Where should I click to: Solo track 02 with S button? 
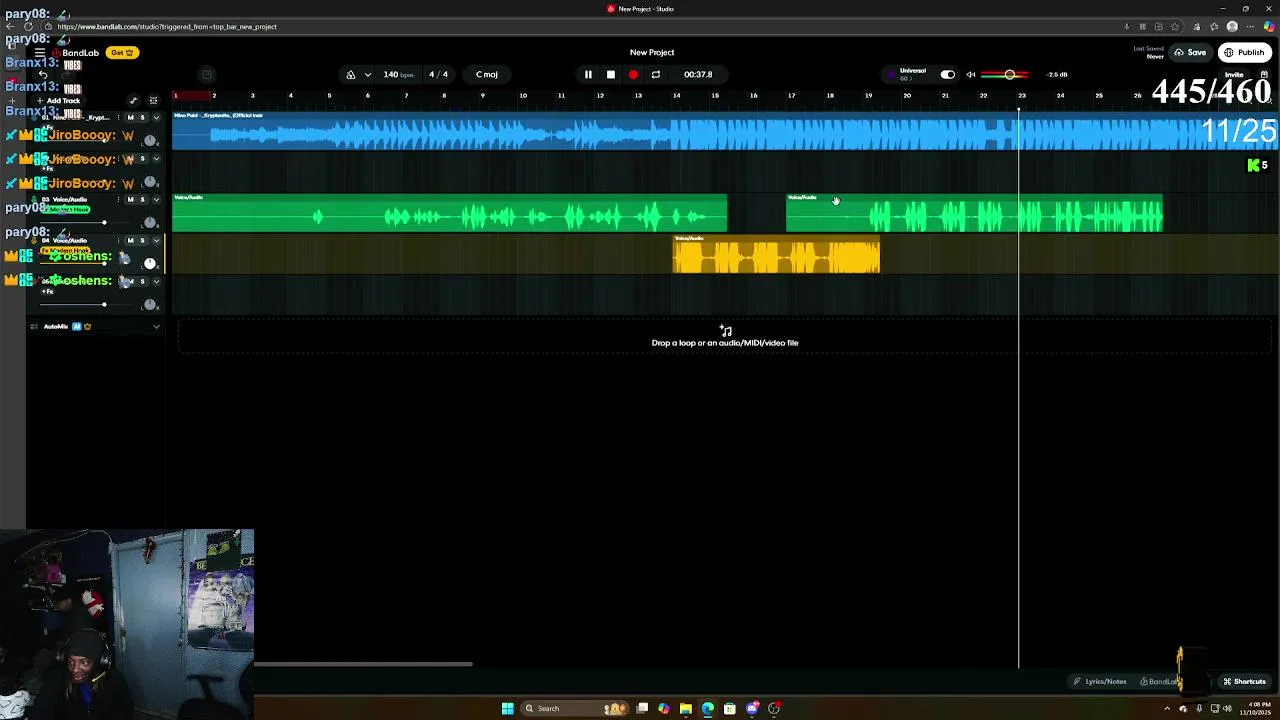pyautogui.click(x=142, y=159)
